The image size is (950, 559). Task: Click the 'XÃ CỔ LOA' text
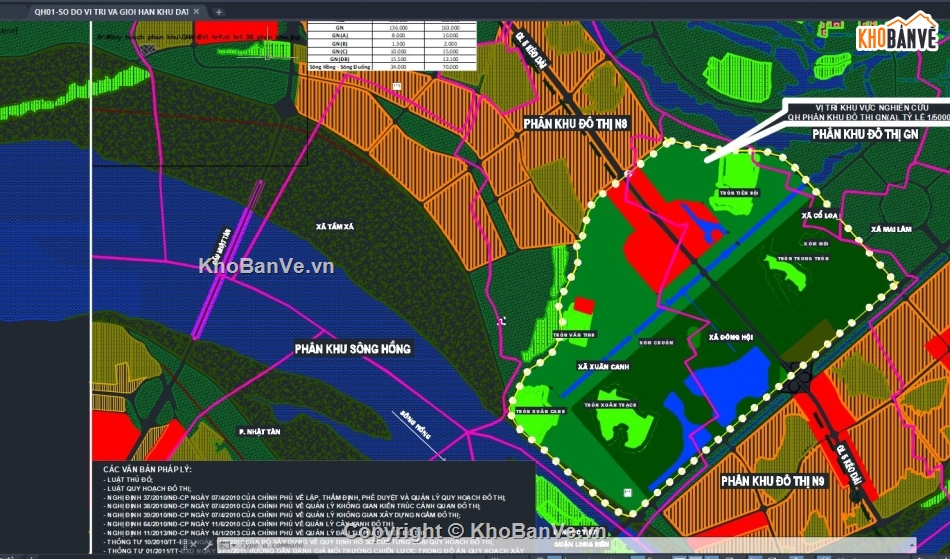click(819, 216)
